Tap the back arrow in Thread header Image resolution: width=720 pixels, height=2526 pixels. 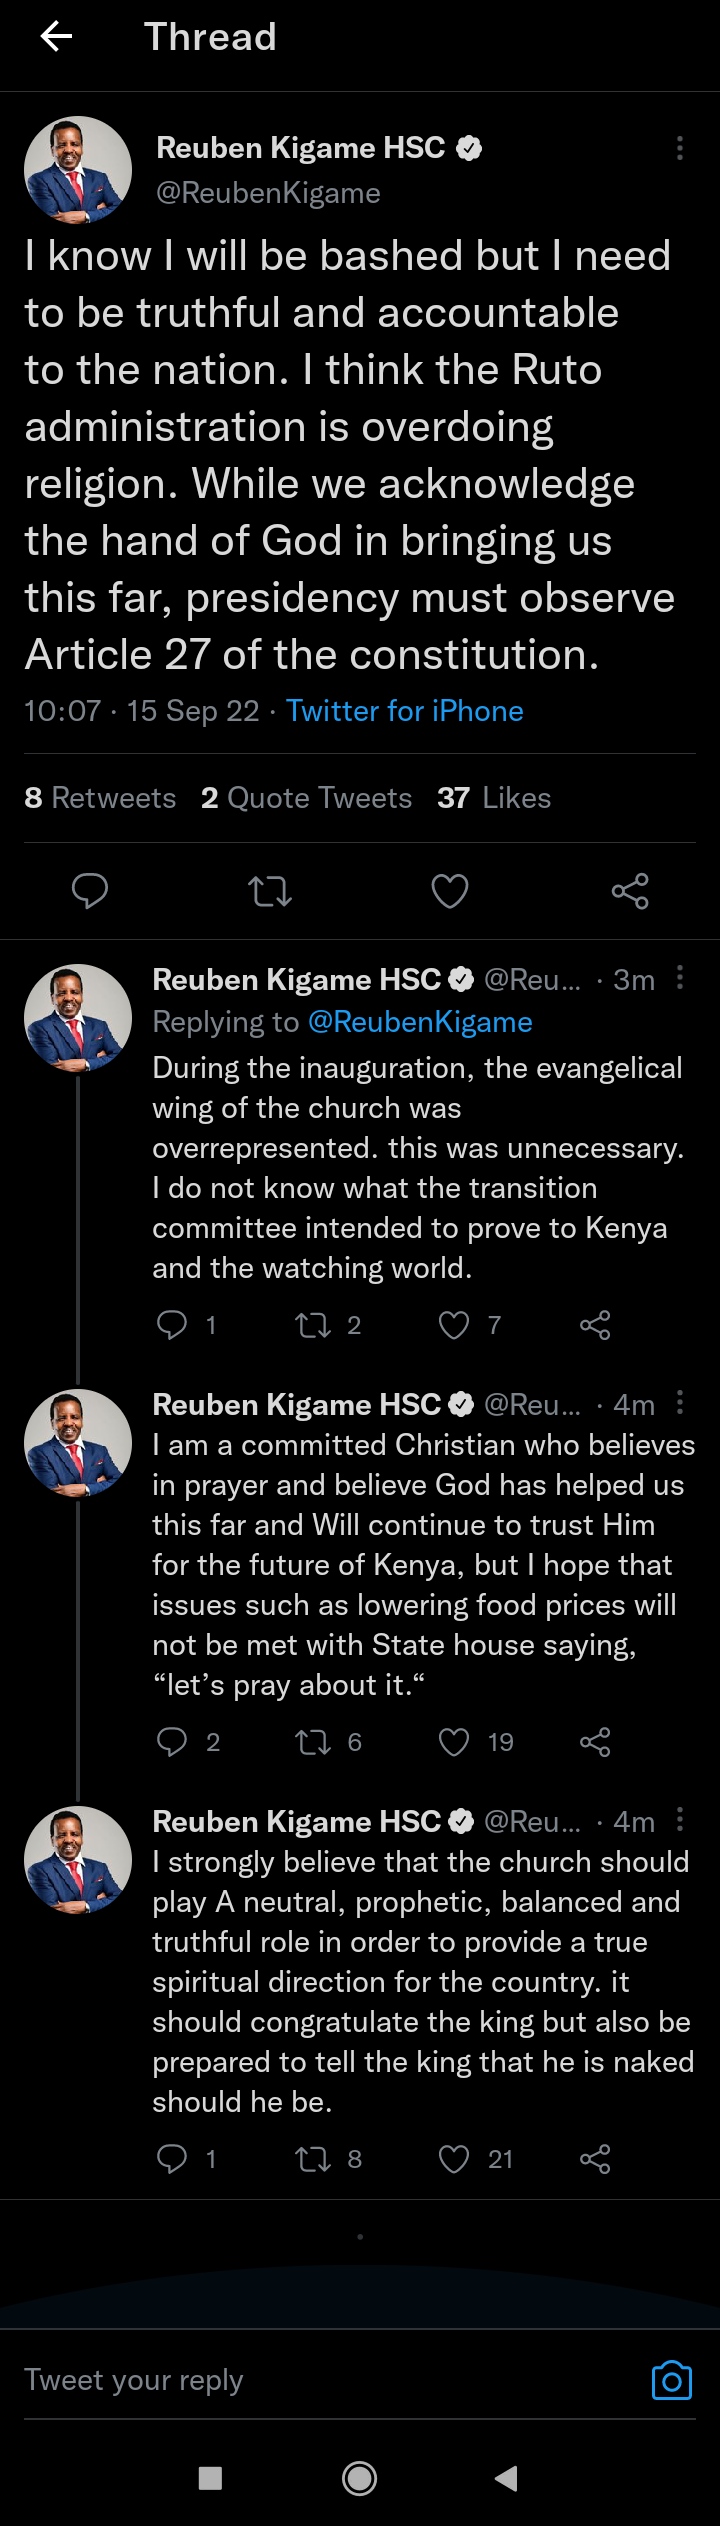tap(57, 37)
